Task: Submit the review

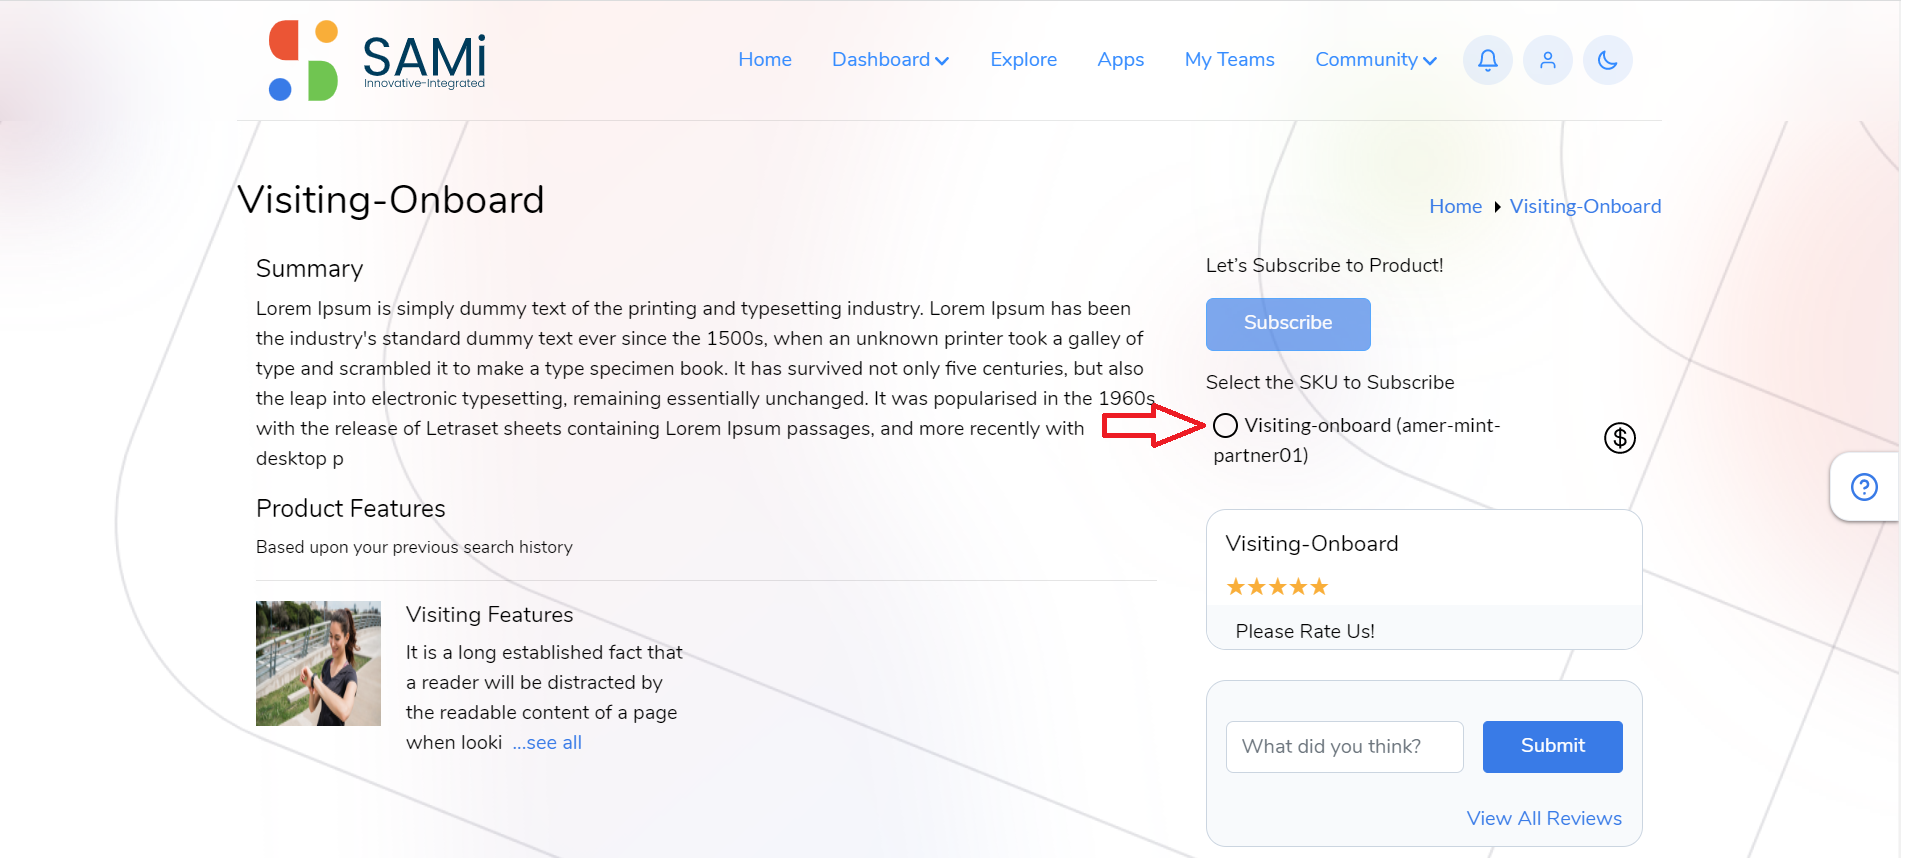Action: 1552,746
